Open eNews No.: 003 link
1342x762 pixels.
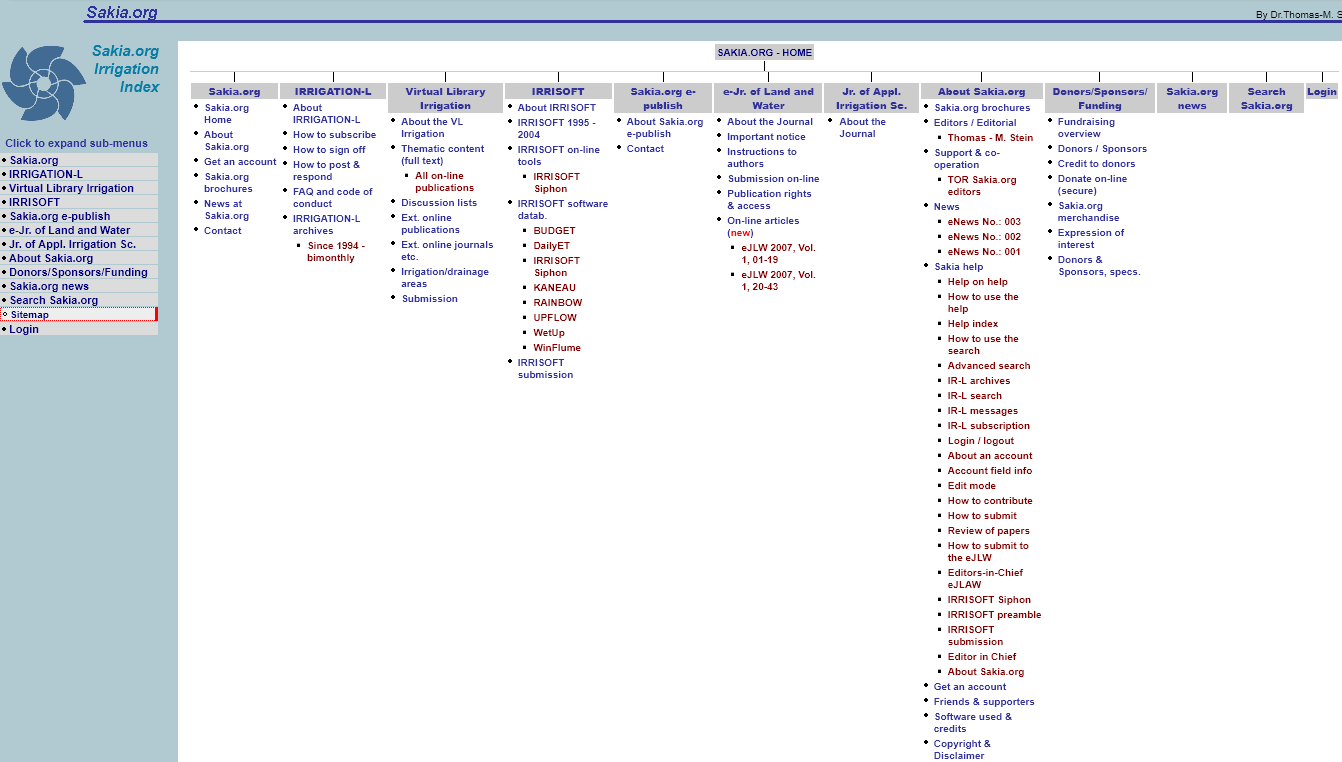[x=984, y=222]
